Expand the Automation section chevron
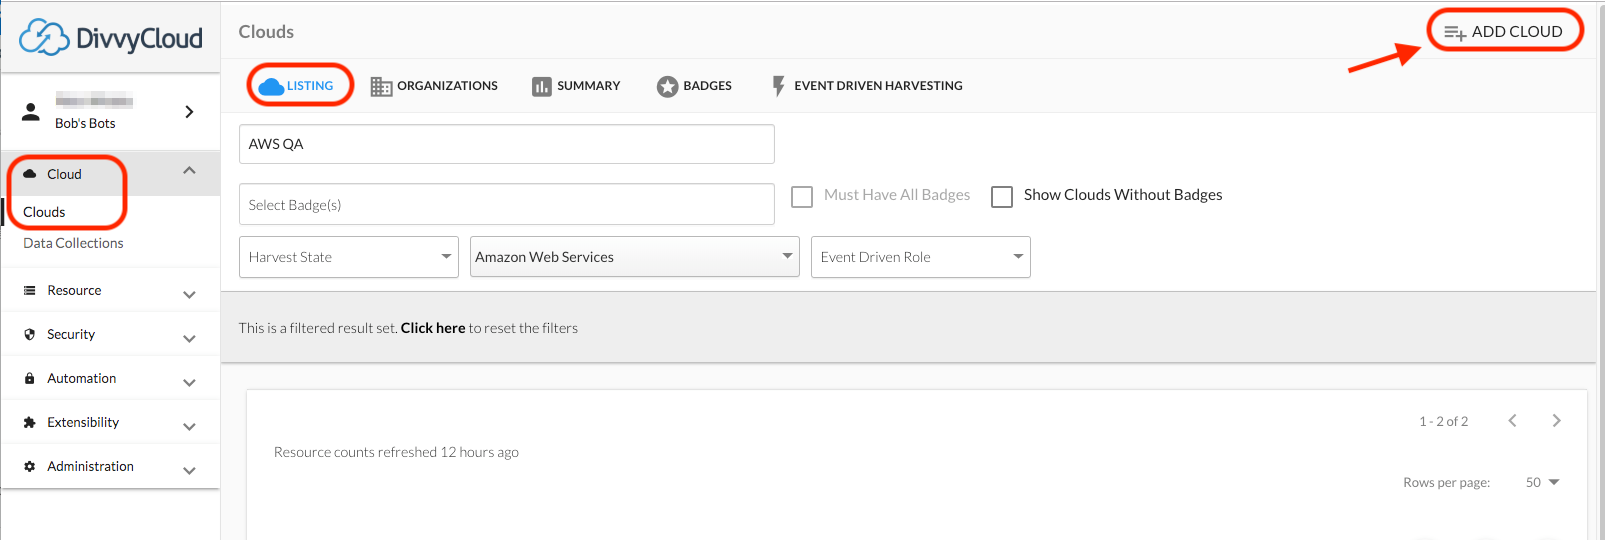This screenshot has height=540, width=1605. 189,382
